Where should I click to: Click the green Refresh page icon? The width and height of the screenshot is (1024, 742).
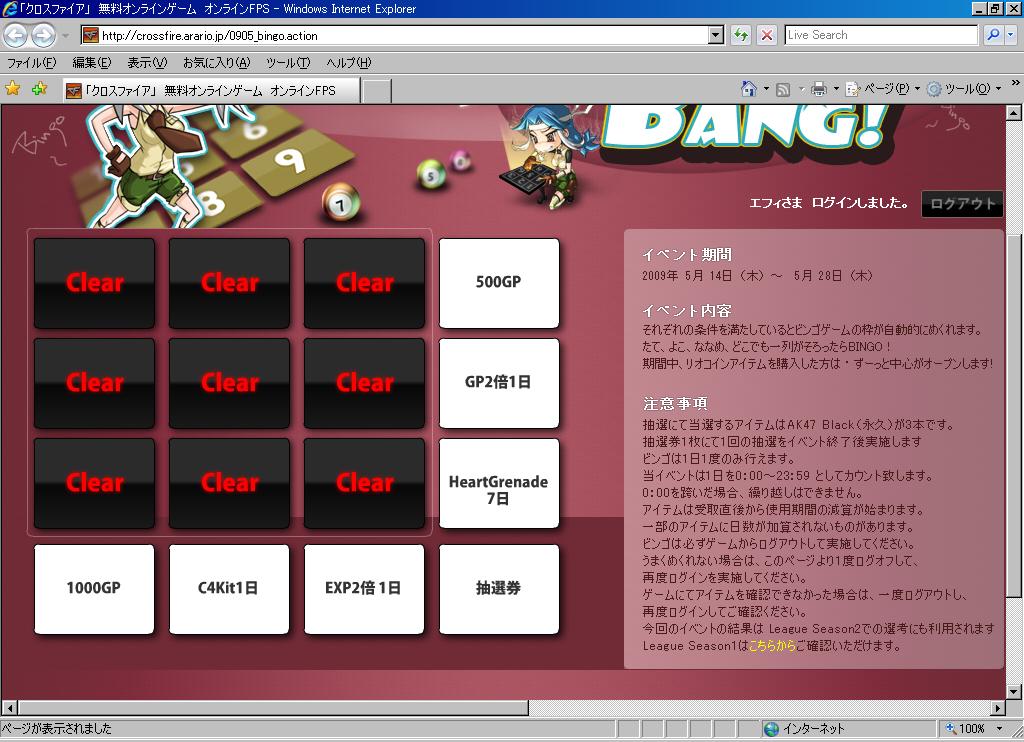pyautogui.click(x=741, y=35)
